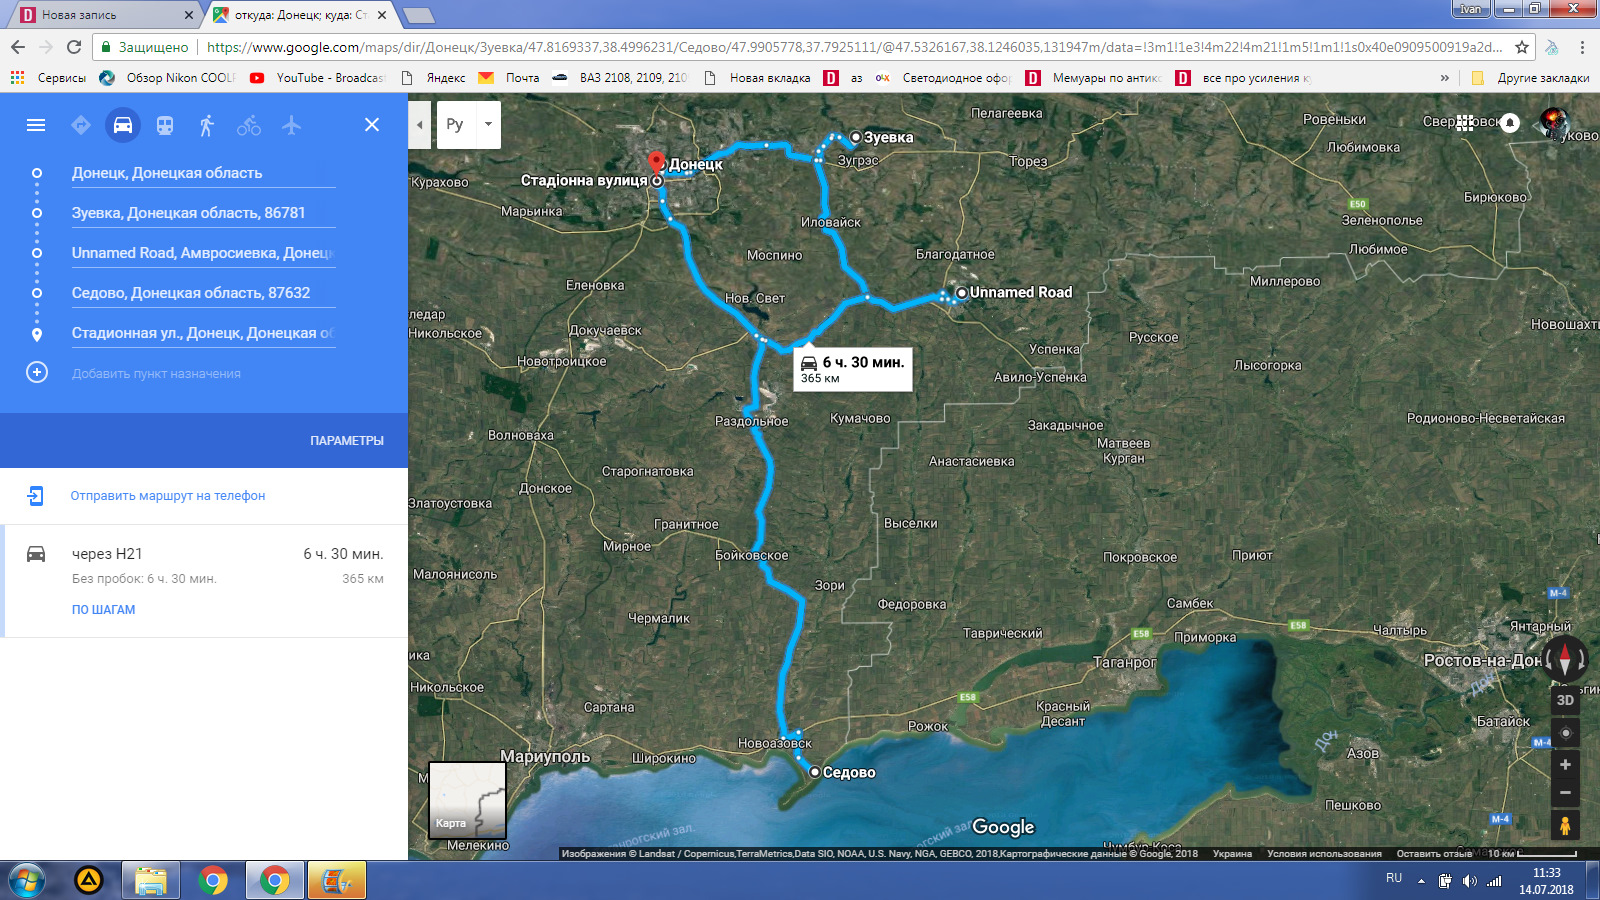Open Другие закладки folder

pyautogui.click(x=1530, y=78)
